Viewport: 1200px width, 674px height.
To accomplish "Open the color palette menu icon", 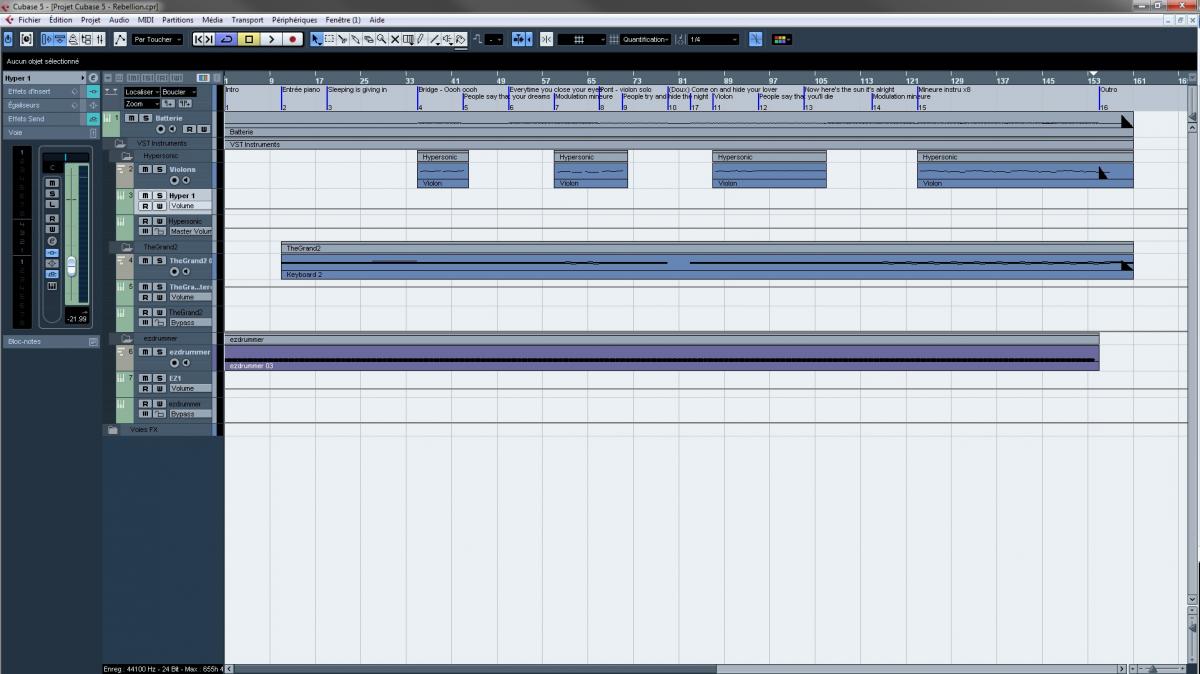I will [782, 39].
